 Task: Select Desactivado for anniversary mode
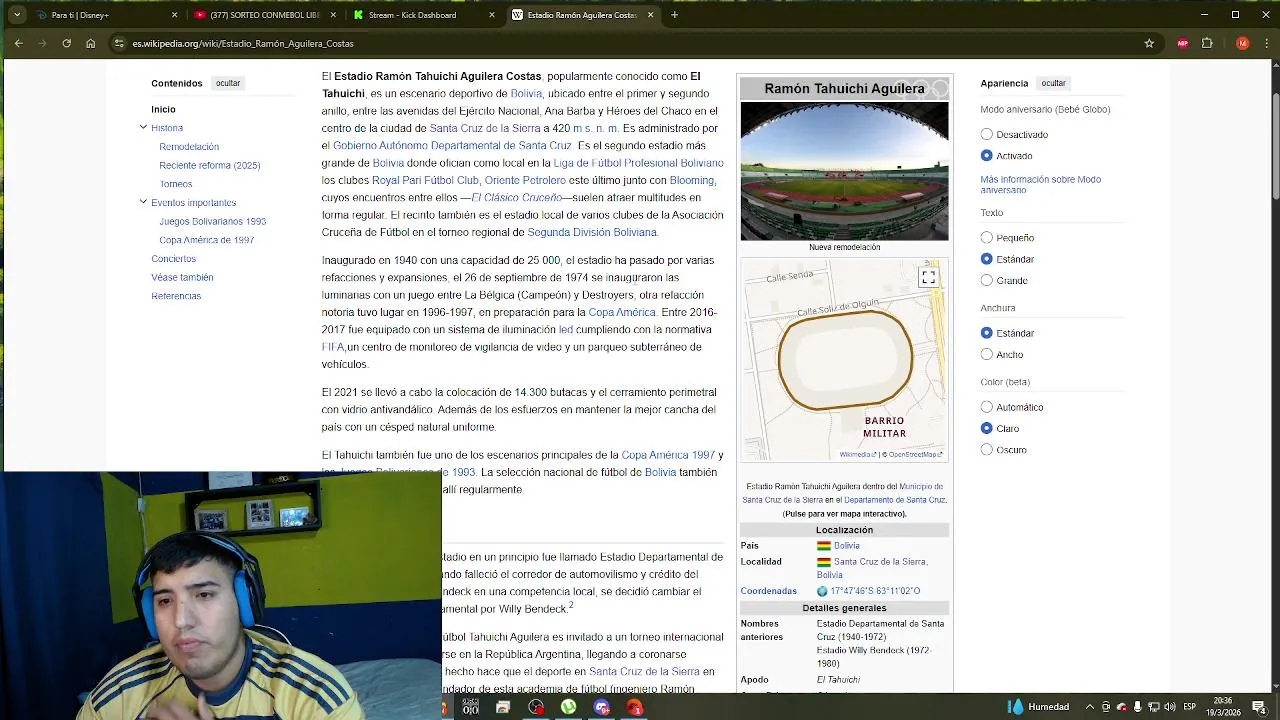[987, 134]
